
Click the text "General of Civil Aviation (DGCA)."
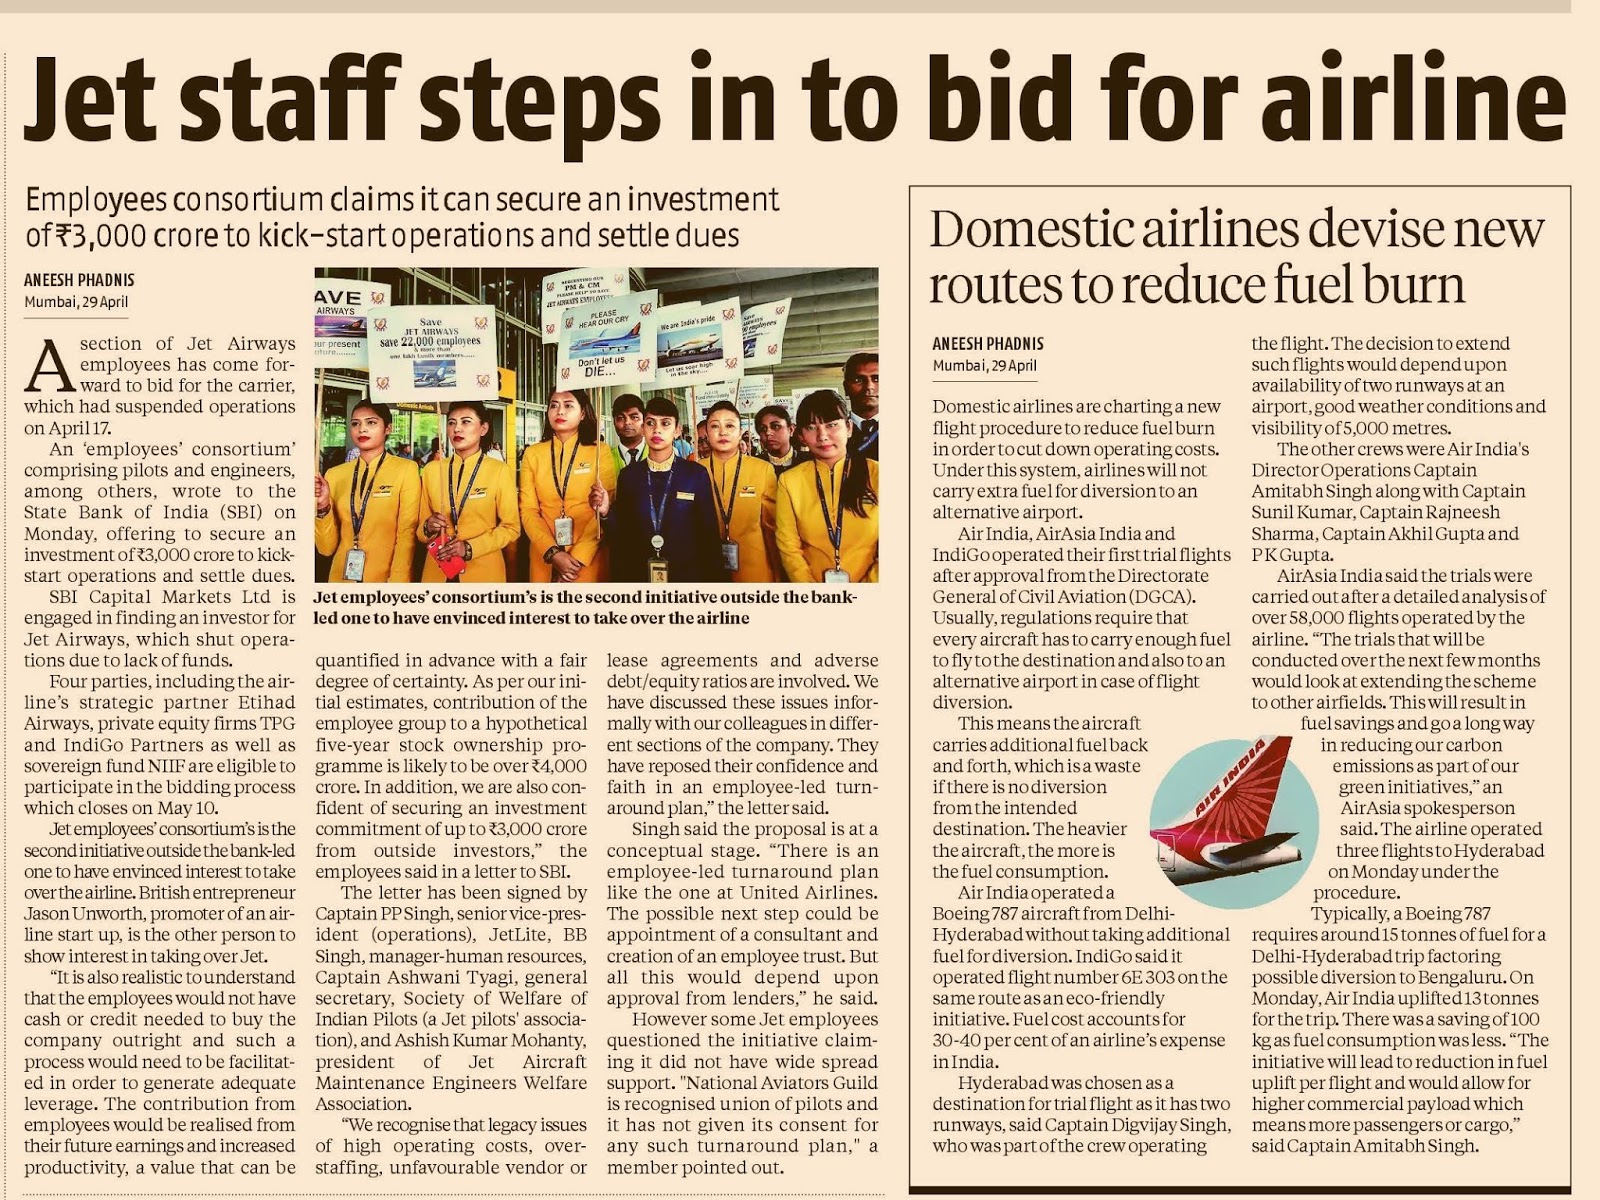[x=1065, y=596]
